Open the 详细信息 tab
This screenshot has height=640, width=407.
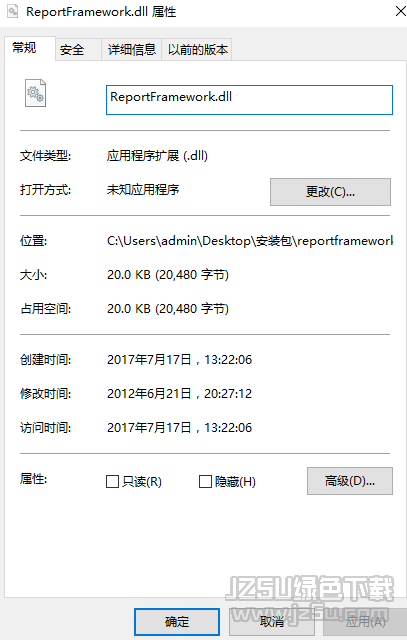pyautogui.click(x=131, y=50)
